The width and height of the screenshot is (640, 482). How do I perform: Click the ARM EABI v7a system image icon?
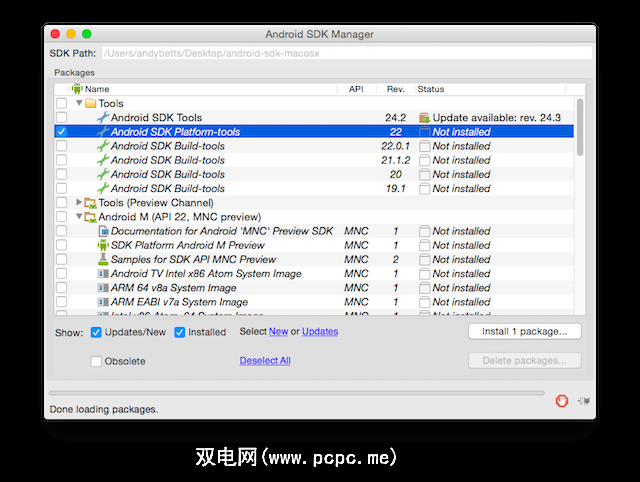[x=103, y=302]
